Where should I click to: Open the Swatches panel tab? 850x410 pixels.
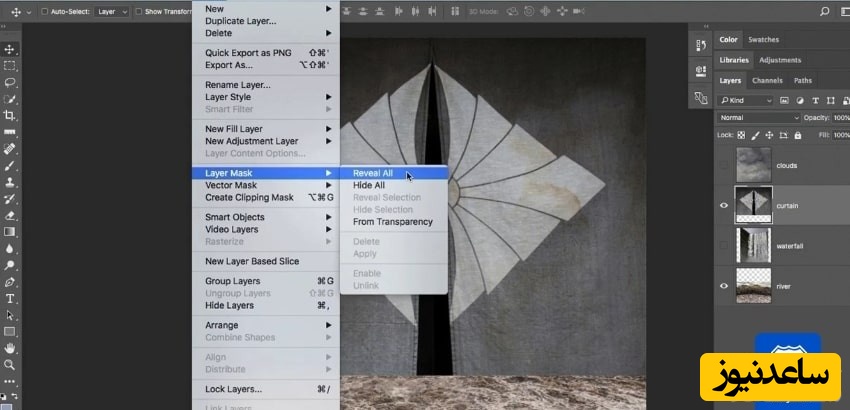point(764,40)
